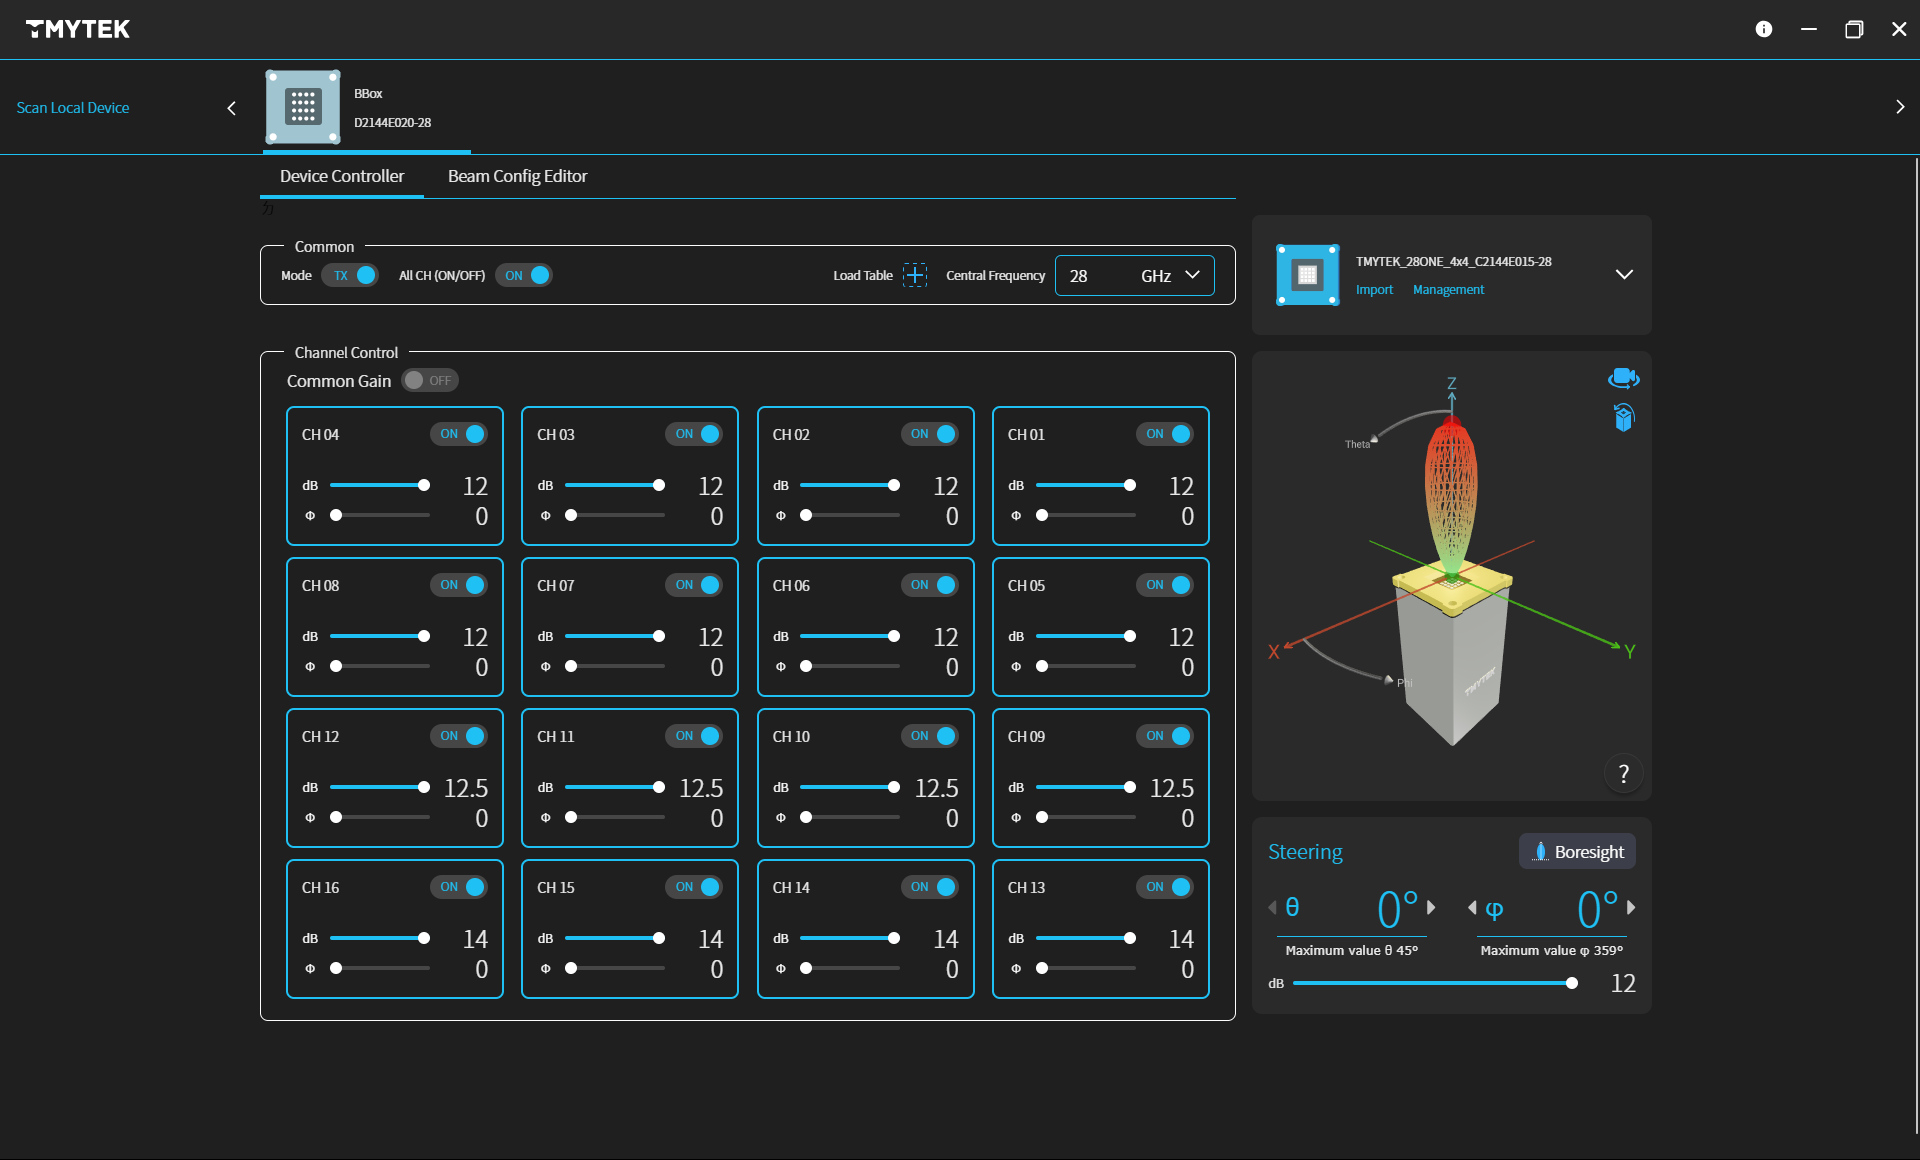This screenshot has height=1160, width=1920.
Task: Decrease phi with the left arrow
Action: click(1472, 908)
